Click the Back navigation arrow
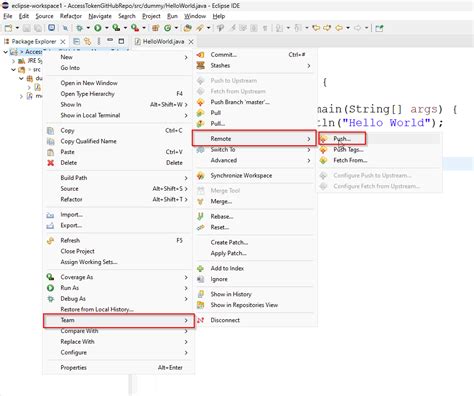 point(339,28)
